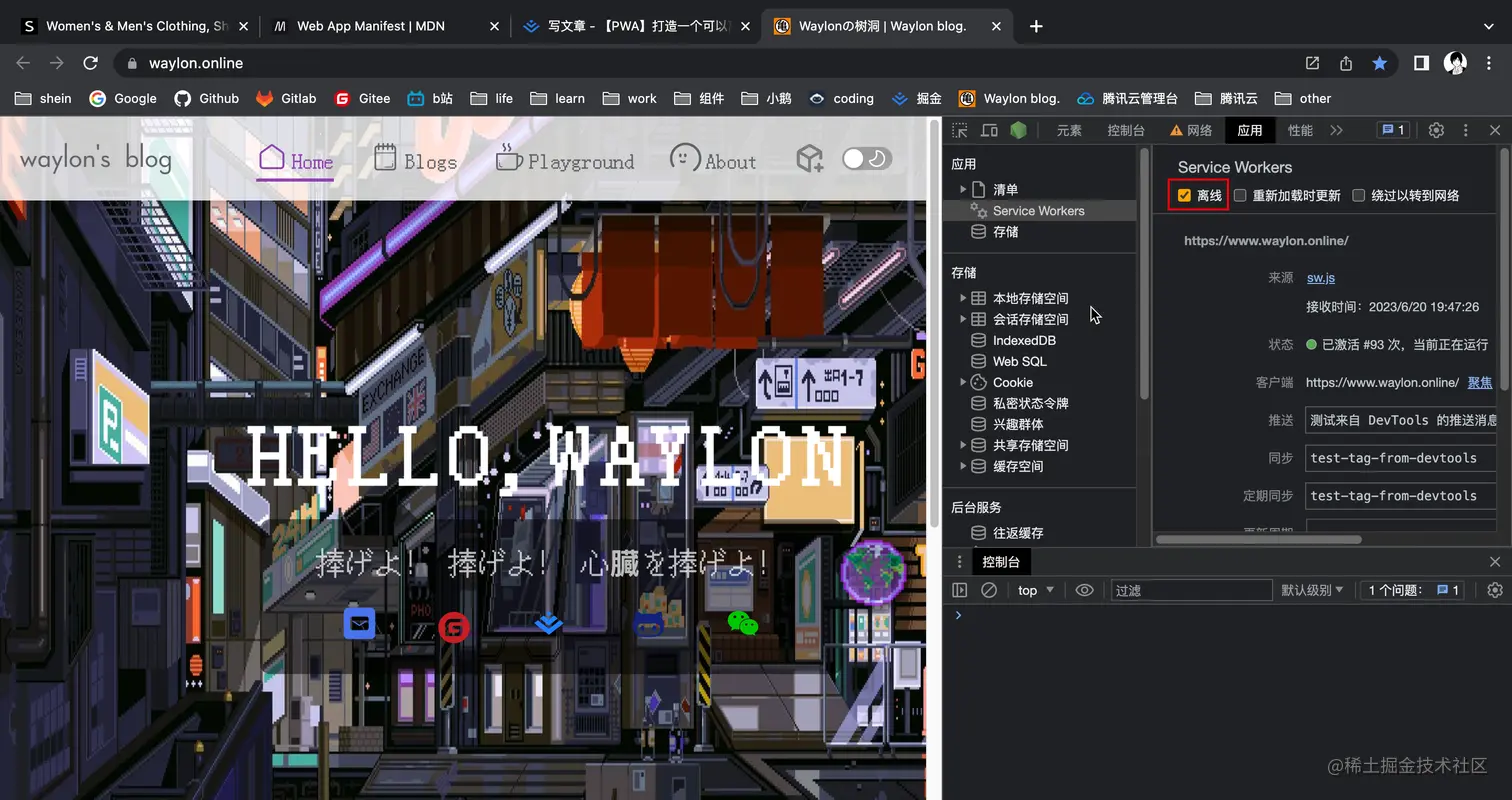
Task: Expand 本地存储空间 in the sidebar
Action: pos(963,298)
